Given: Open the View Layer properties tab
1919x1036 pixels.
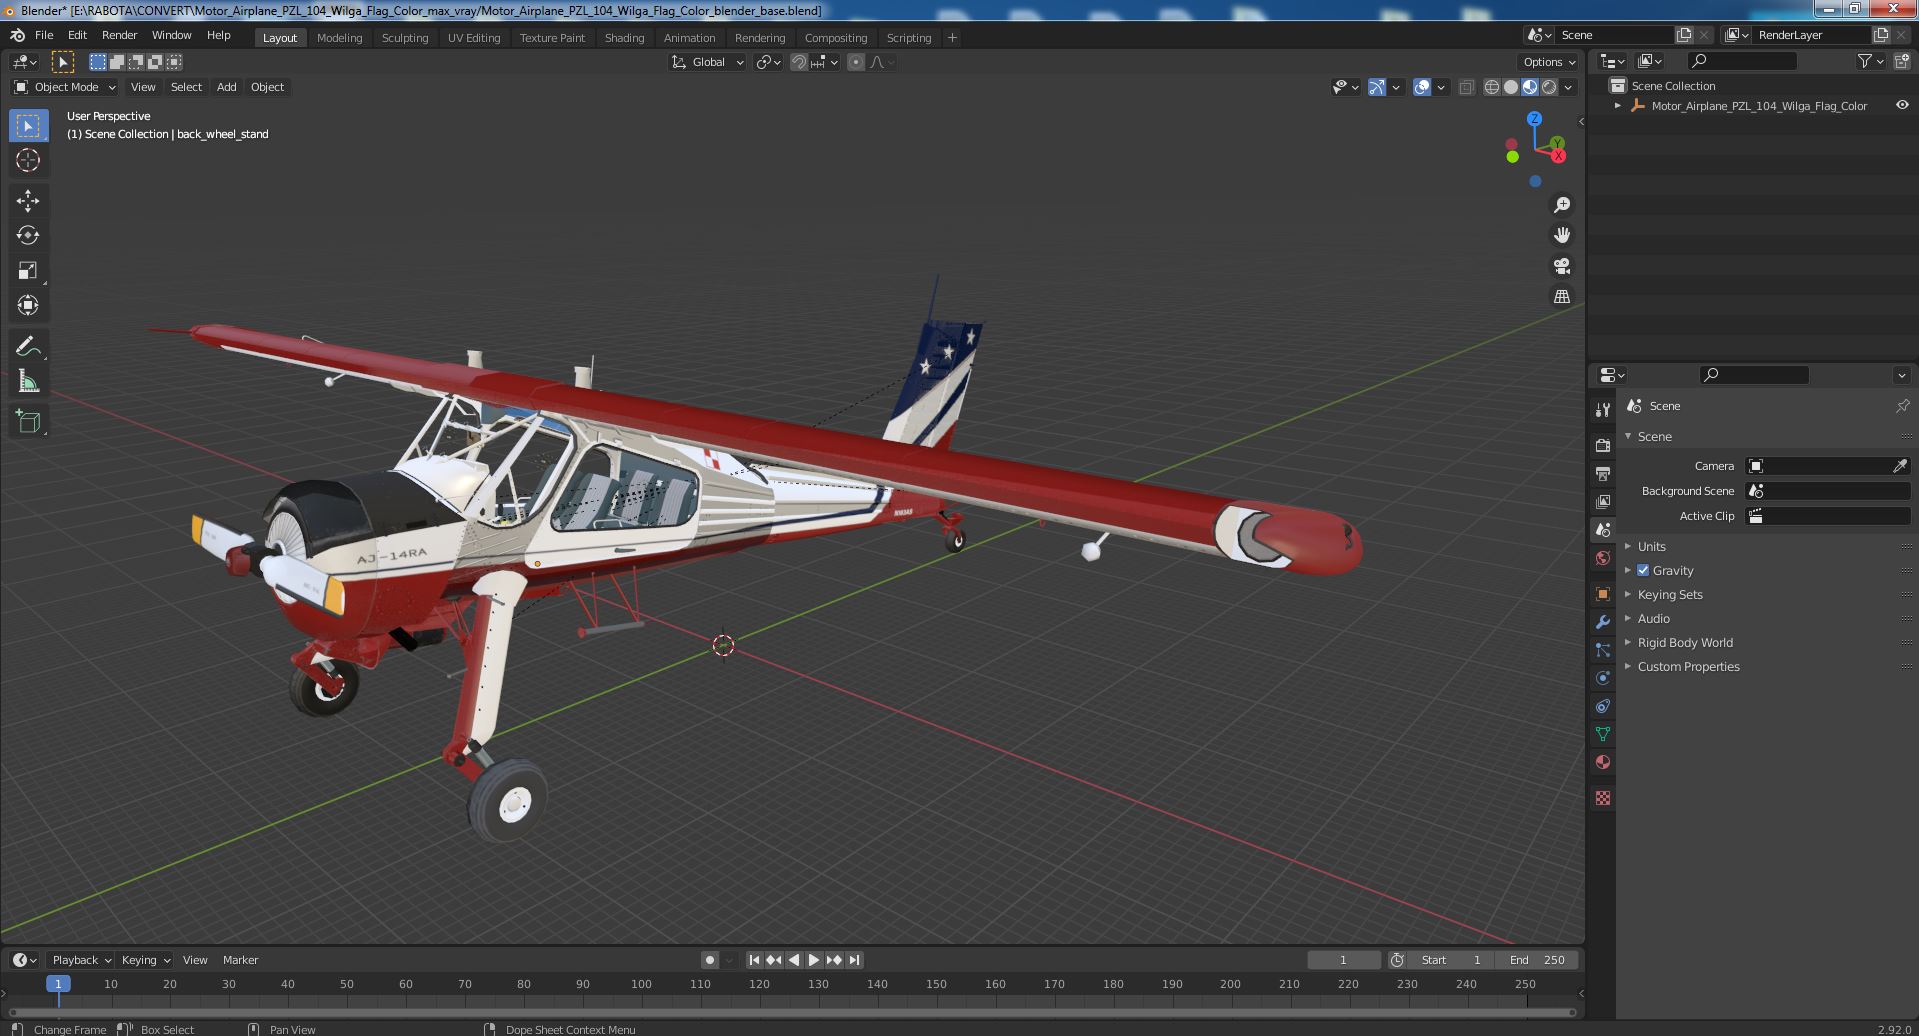Looking at the screenshot, I should [x=1603, y=501].
